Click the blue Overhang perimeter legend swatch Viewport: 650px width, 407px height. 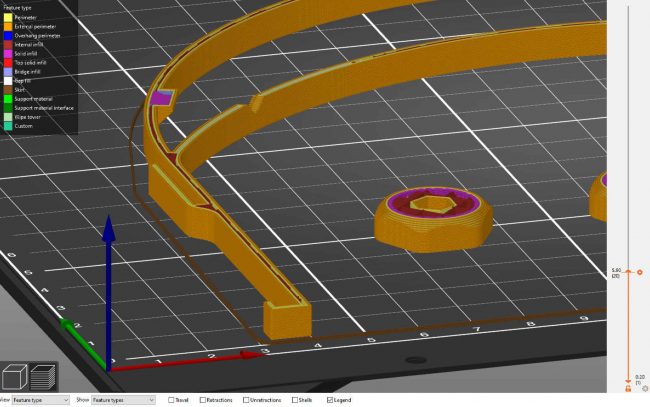click(x=8, y=35)
